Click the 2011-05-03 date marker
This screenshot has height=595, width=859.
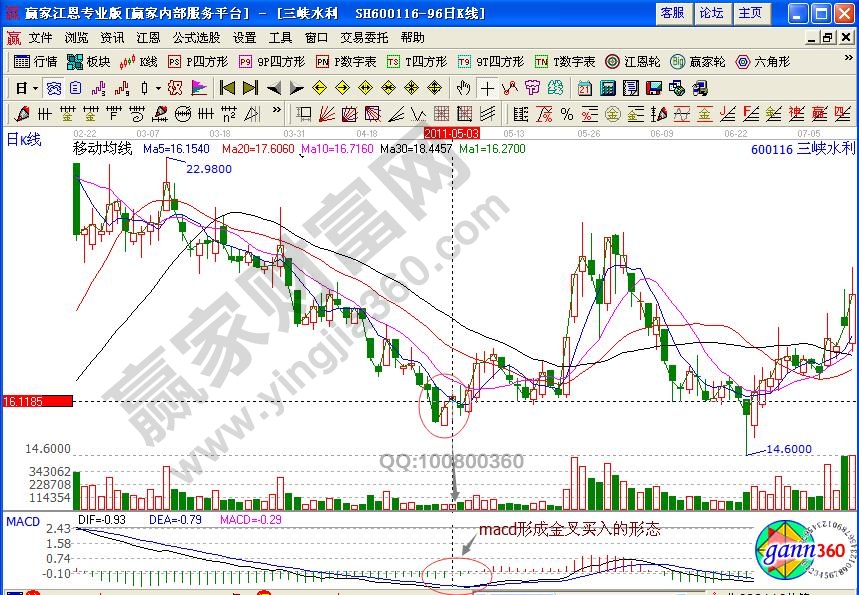tap(451, 134)
